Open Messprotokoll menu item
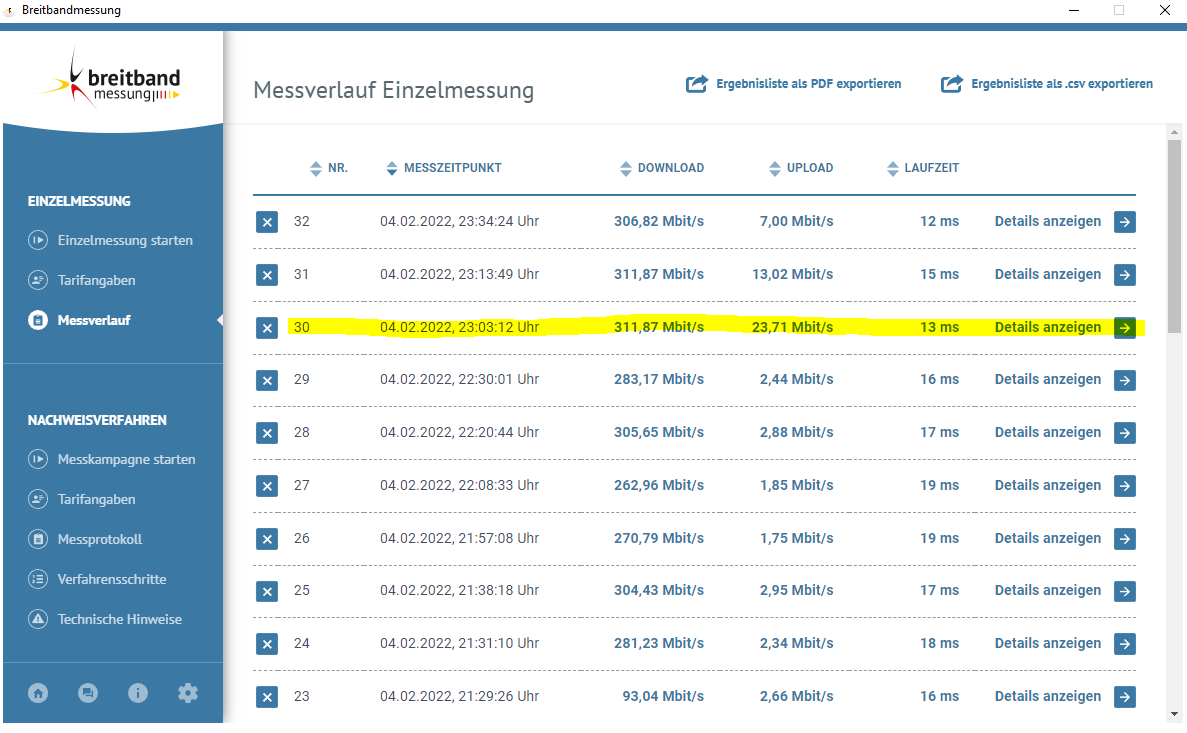 (x=85, y=539)
